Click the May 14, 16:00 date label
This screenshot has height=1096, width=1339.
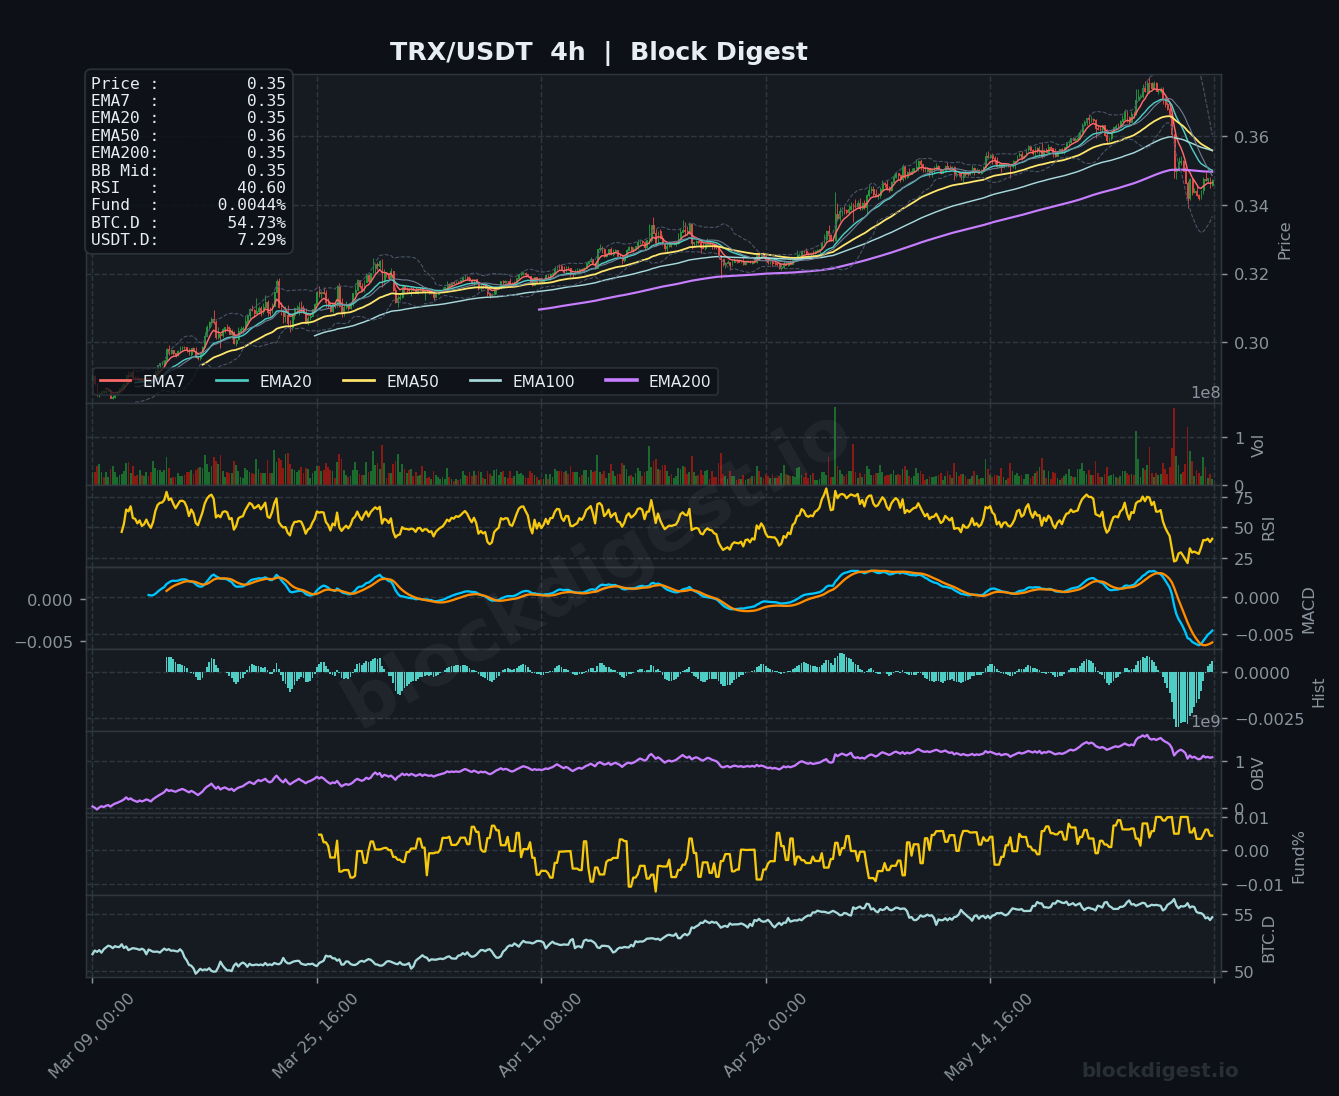988,1036
